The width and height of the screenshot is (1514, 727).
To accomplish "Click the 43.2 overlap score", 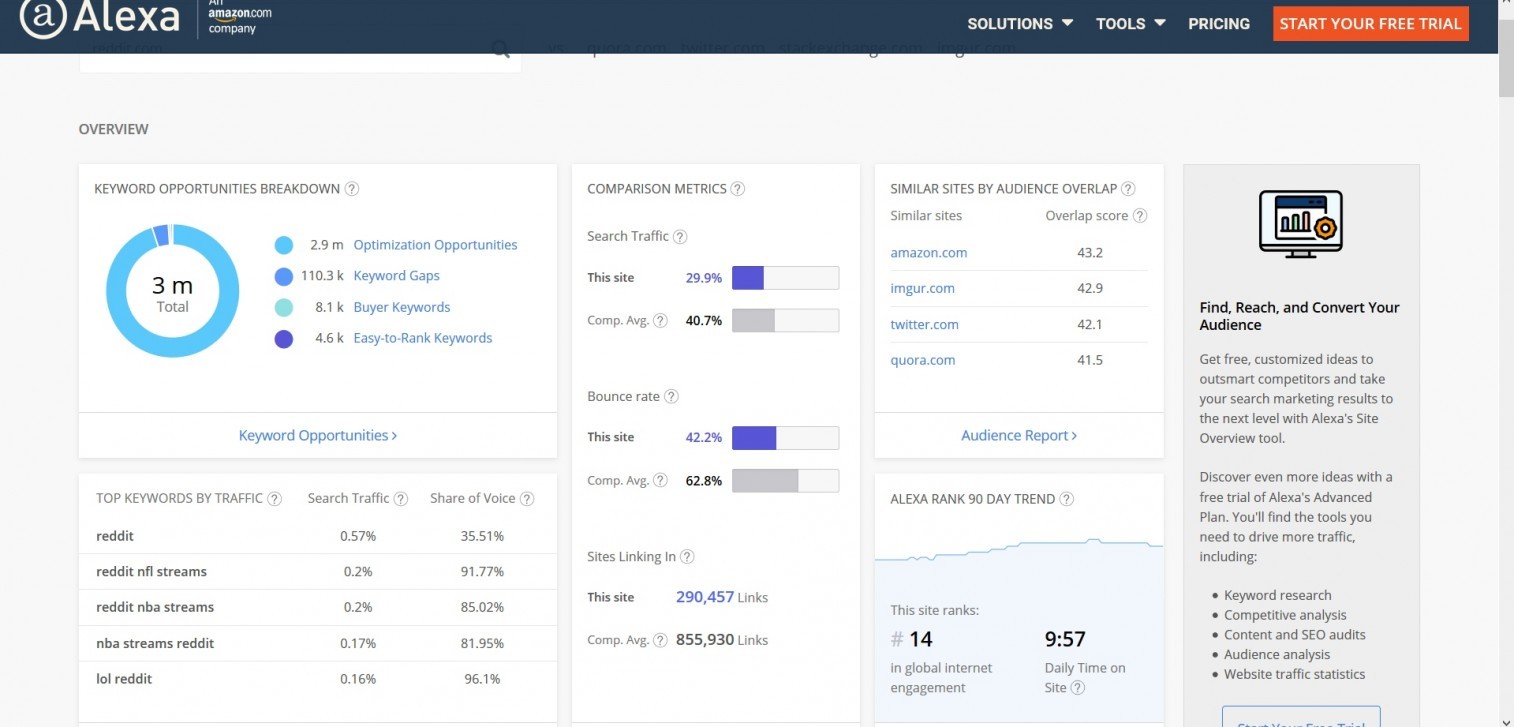I will pos(1090,253).
